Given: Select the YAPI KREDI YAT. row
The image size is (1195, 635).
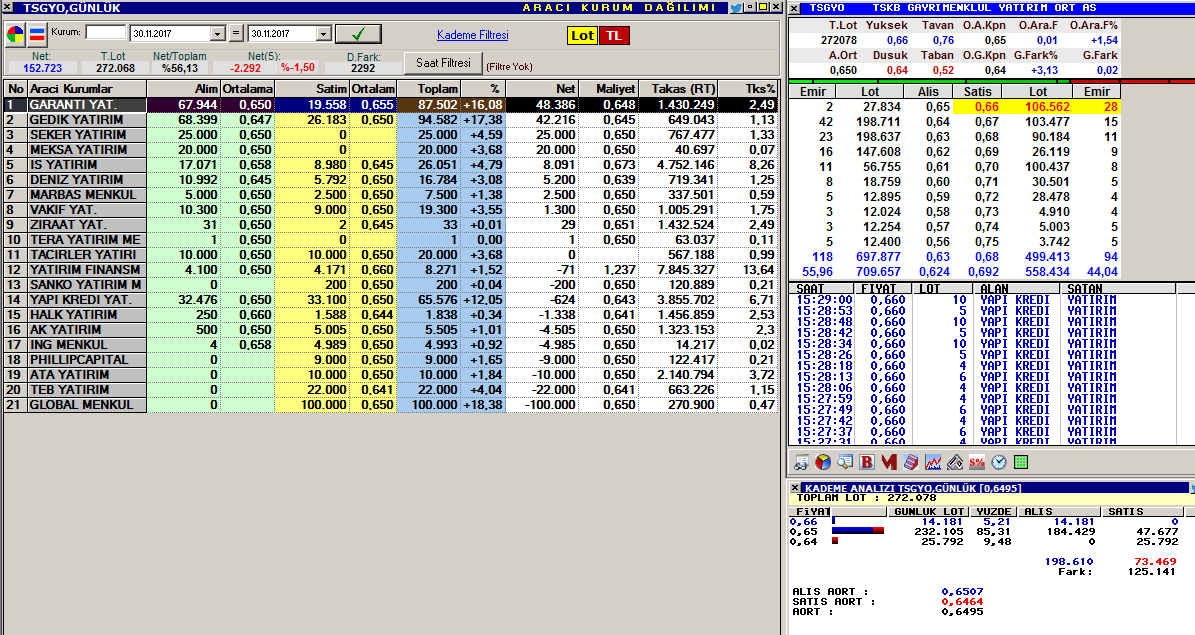Looking at the screenshot, I should pyautogui.click(x=390, y=300).
